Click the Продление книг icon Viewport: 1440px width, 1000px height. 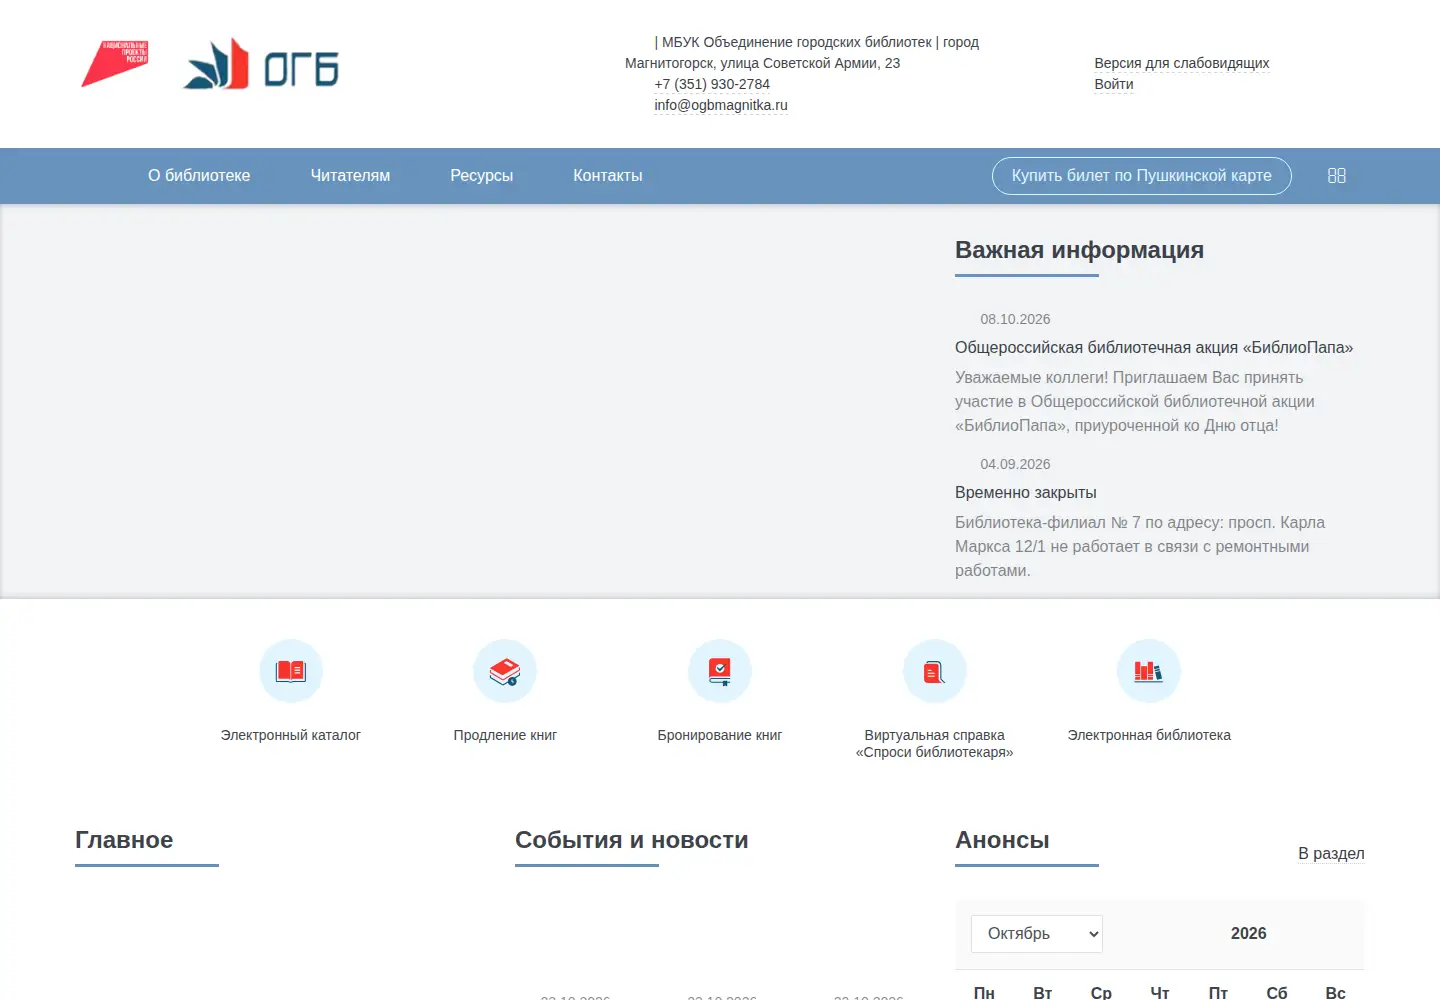pyautogui.click(x=505, y=671)
